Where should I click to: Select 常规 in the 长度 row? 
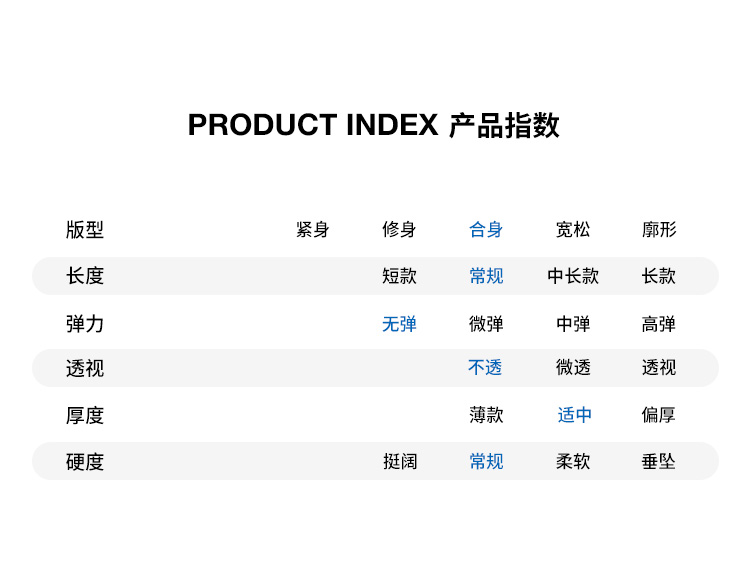(x=486, y=276)
